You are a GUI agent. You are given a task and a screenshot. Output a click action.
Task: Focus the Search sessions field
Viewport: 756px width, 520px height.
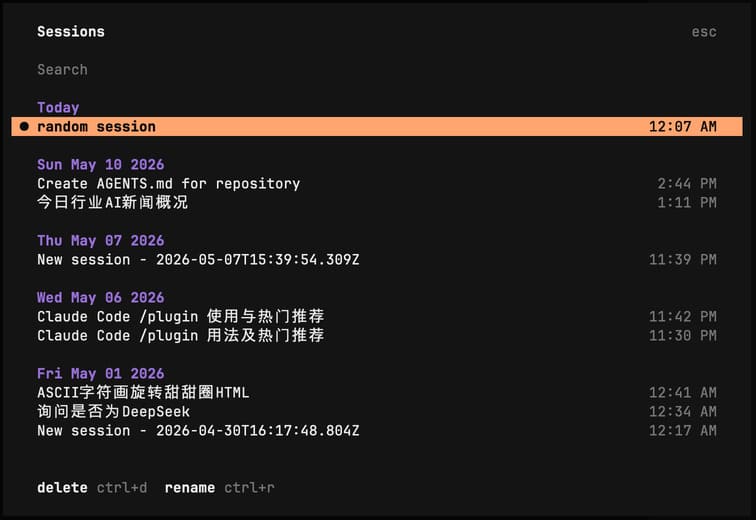(377, 69)
